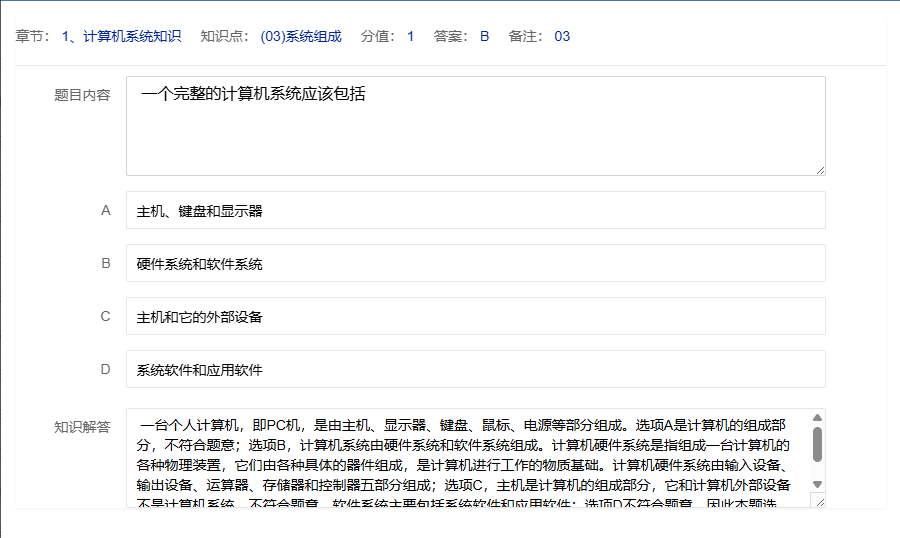Focus the 知识解答 explanation text area
This screenshot has width=900, height=538.
point(465,458)
